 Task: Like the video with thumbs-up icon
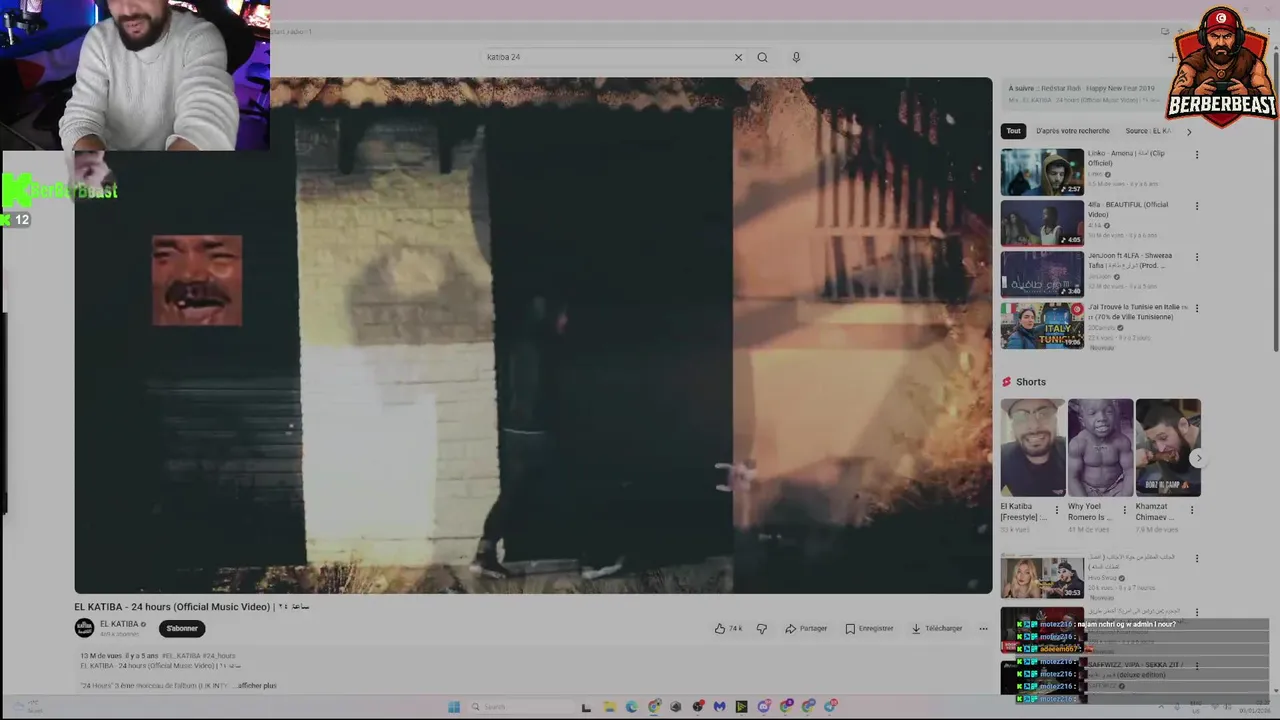pyautogui.click(x=728, y=629)
